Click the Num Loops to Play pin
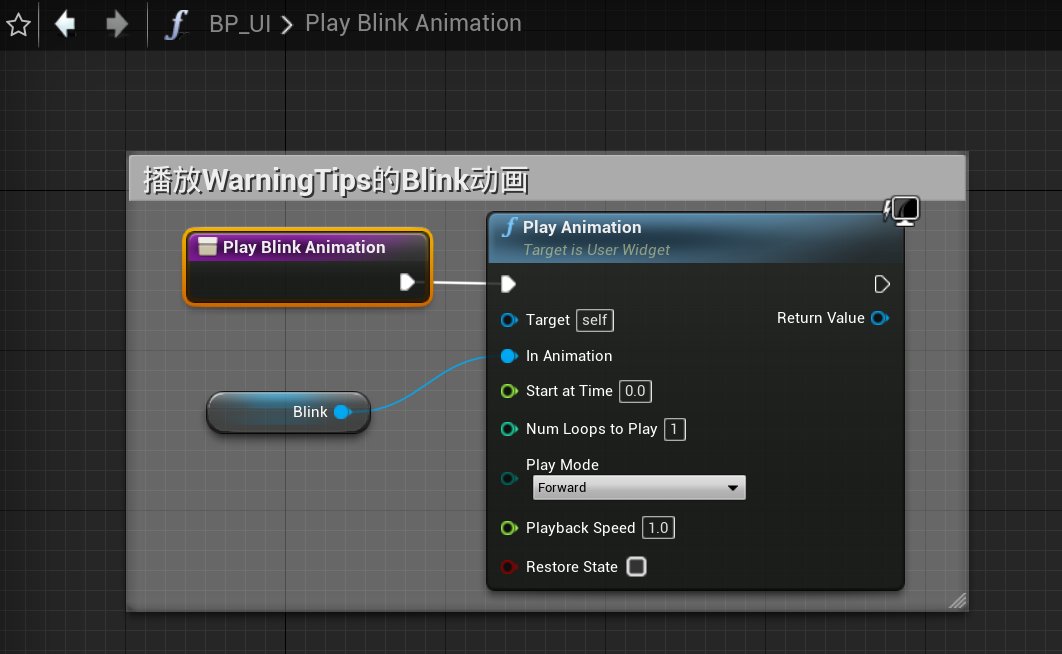 [x=509, y=429]
